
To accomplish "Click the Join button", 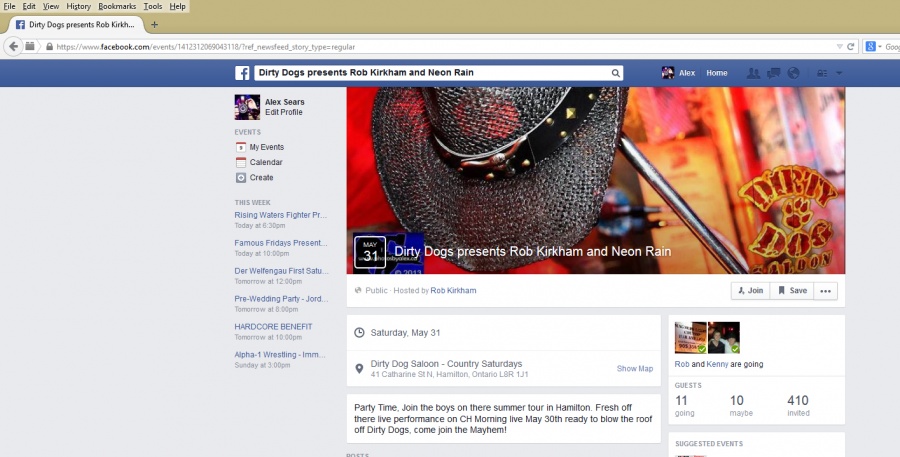I will pyautogui.click(x=751, y=291).
